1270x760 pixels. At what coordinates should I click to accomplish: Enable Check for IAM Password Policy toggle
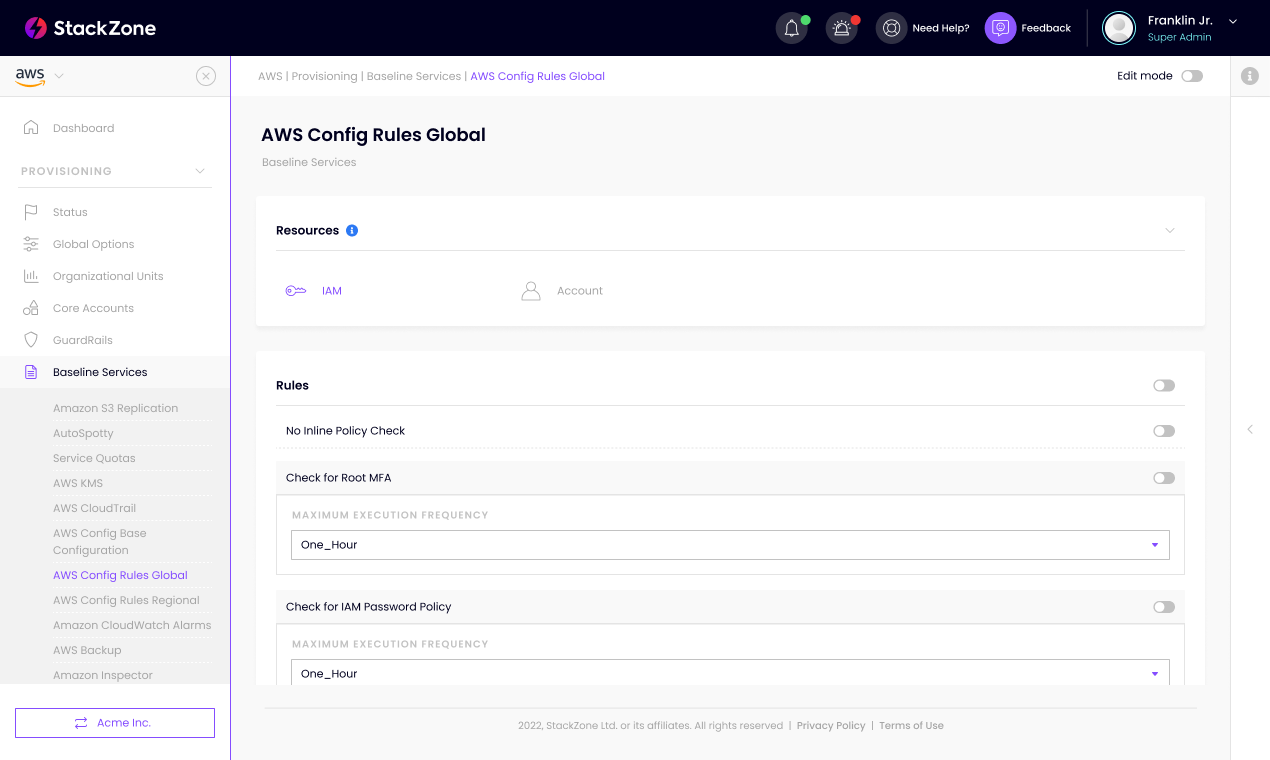[1164, 607]
